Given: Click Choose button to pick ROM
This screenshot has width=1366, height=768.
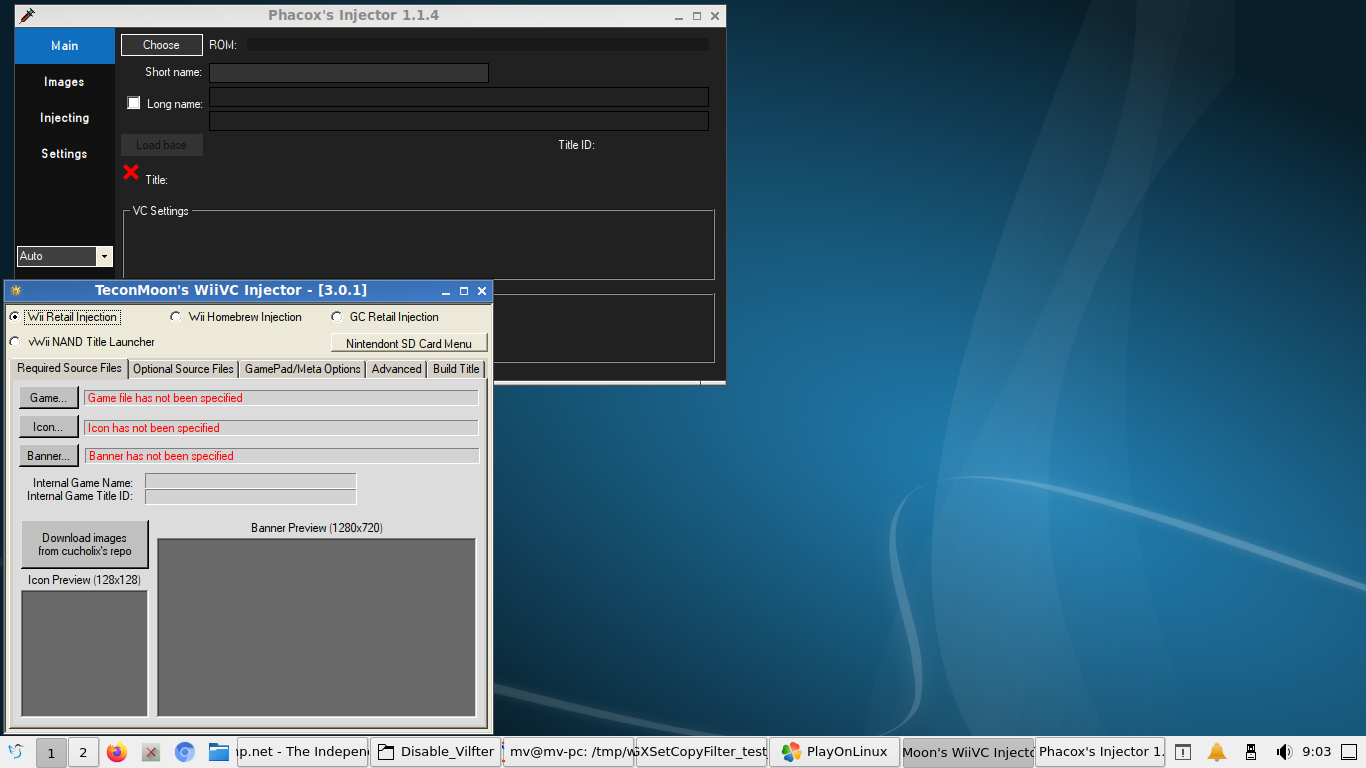Looking at the screenshot, I should (x=161, y=45).
